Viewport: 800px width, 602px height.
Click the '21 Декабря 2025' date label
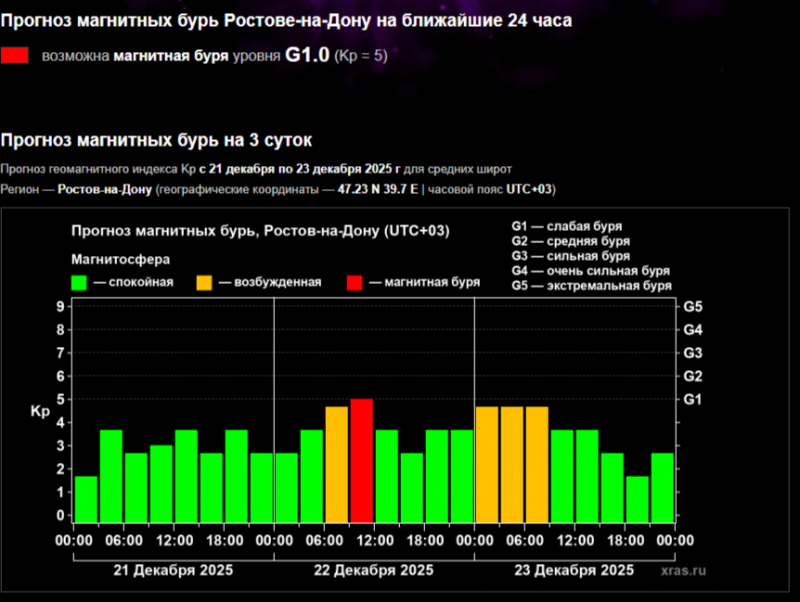(x=173, y=570)
